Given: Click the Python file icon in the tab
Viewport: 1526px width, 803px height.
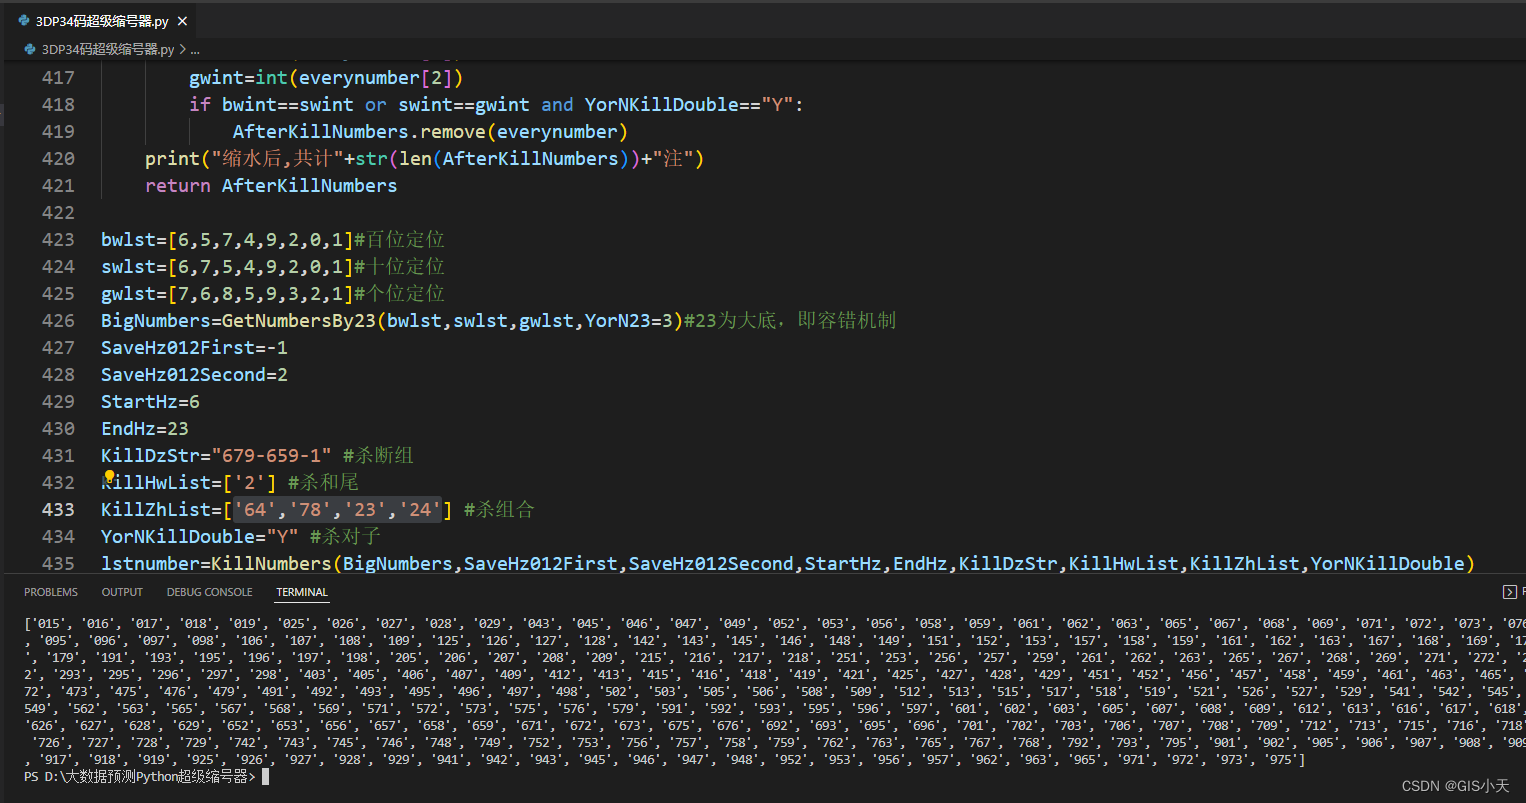Looking at the screenshot, I should coord(24,21).
